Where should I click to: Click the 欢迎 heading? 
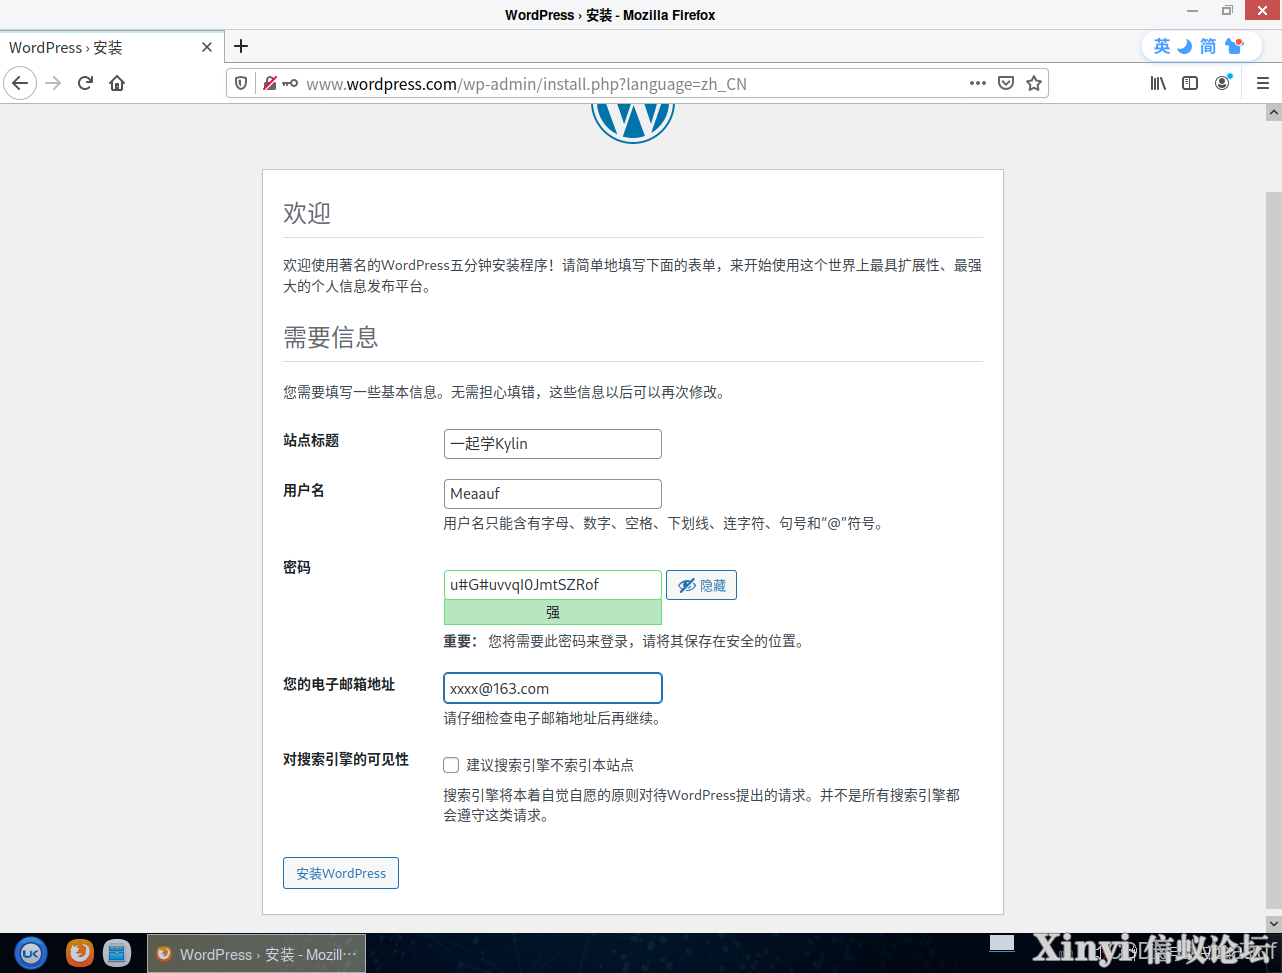(307, 213)
